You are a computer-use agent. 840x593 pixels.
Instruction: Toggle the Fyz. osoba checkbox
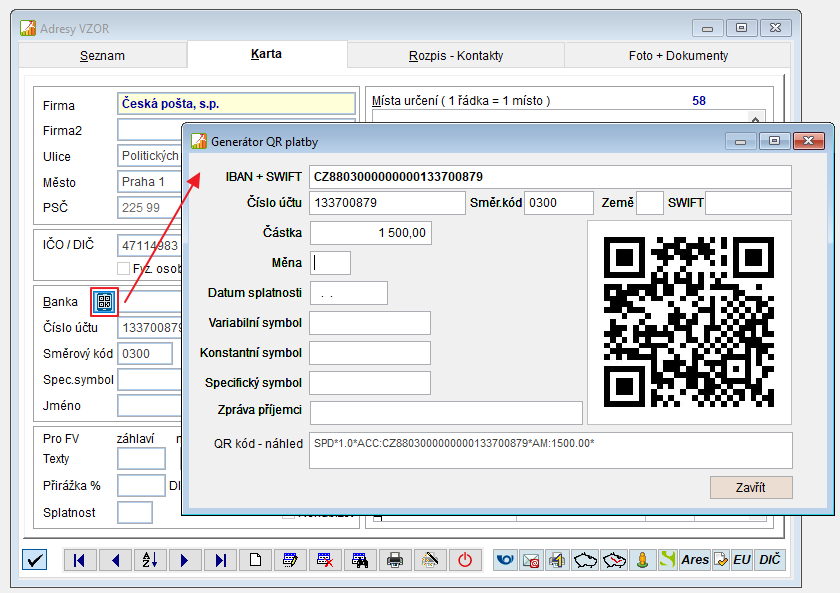pos(123,268)
